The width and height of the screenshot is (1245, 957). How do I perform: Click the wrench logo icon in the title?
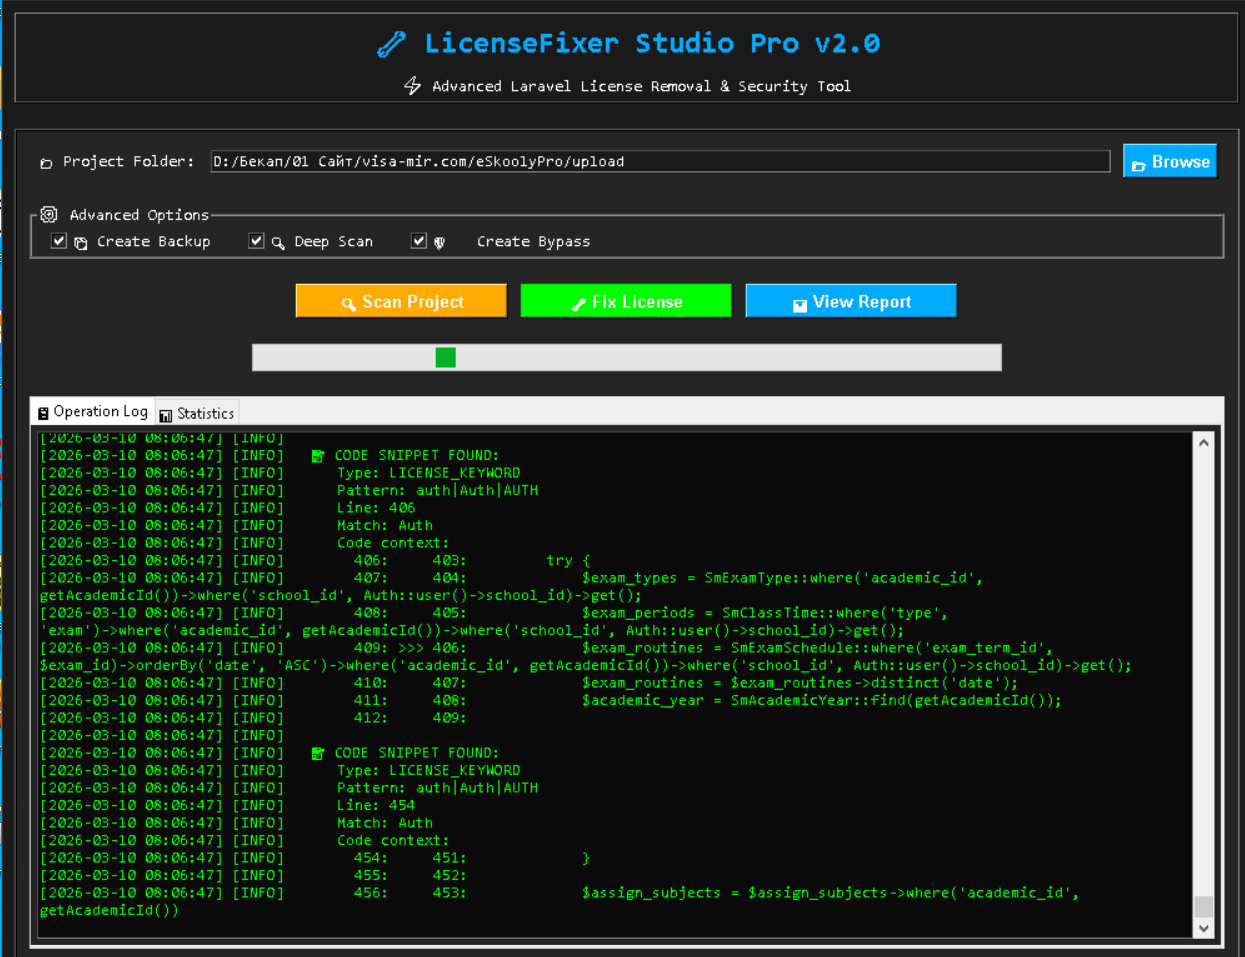point(391,44)
